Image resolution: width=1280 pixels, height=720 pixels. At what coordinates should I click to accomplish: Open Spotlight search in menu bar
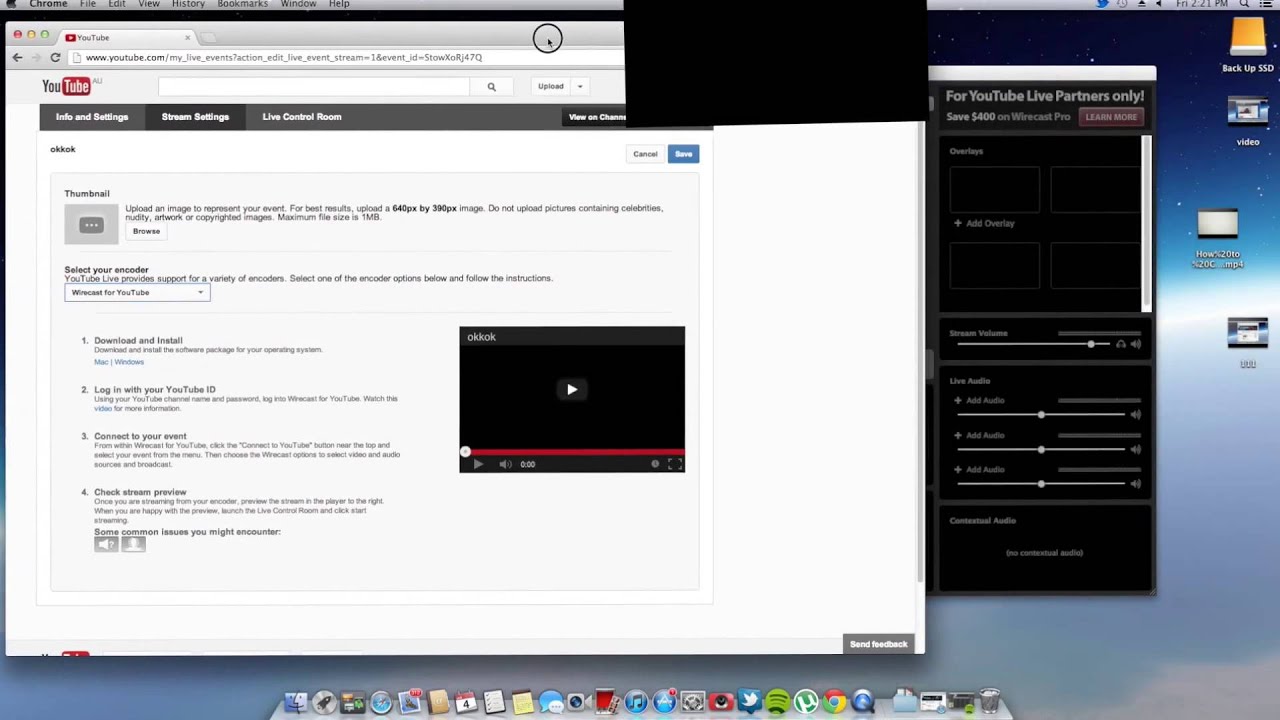tap(1245, 4)
